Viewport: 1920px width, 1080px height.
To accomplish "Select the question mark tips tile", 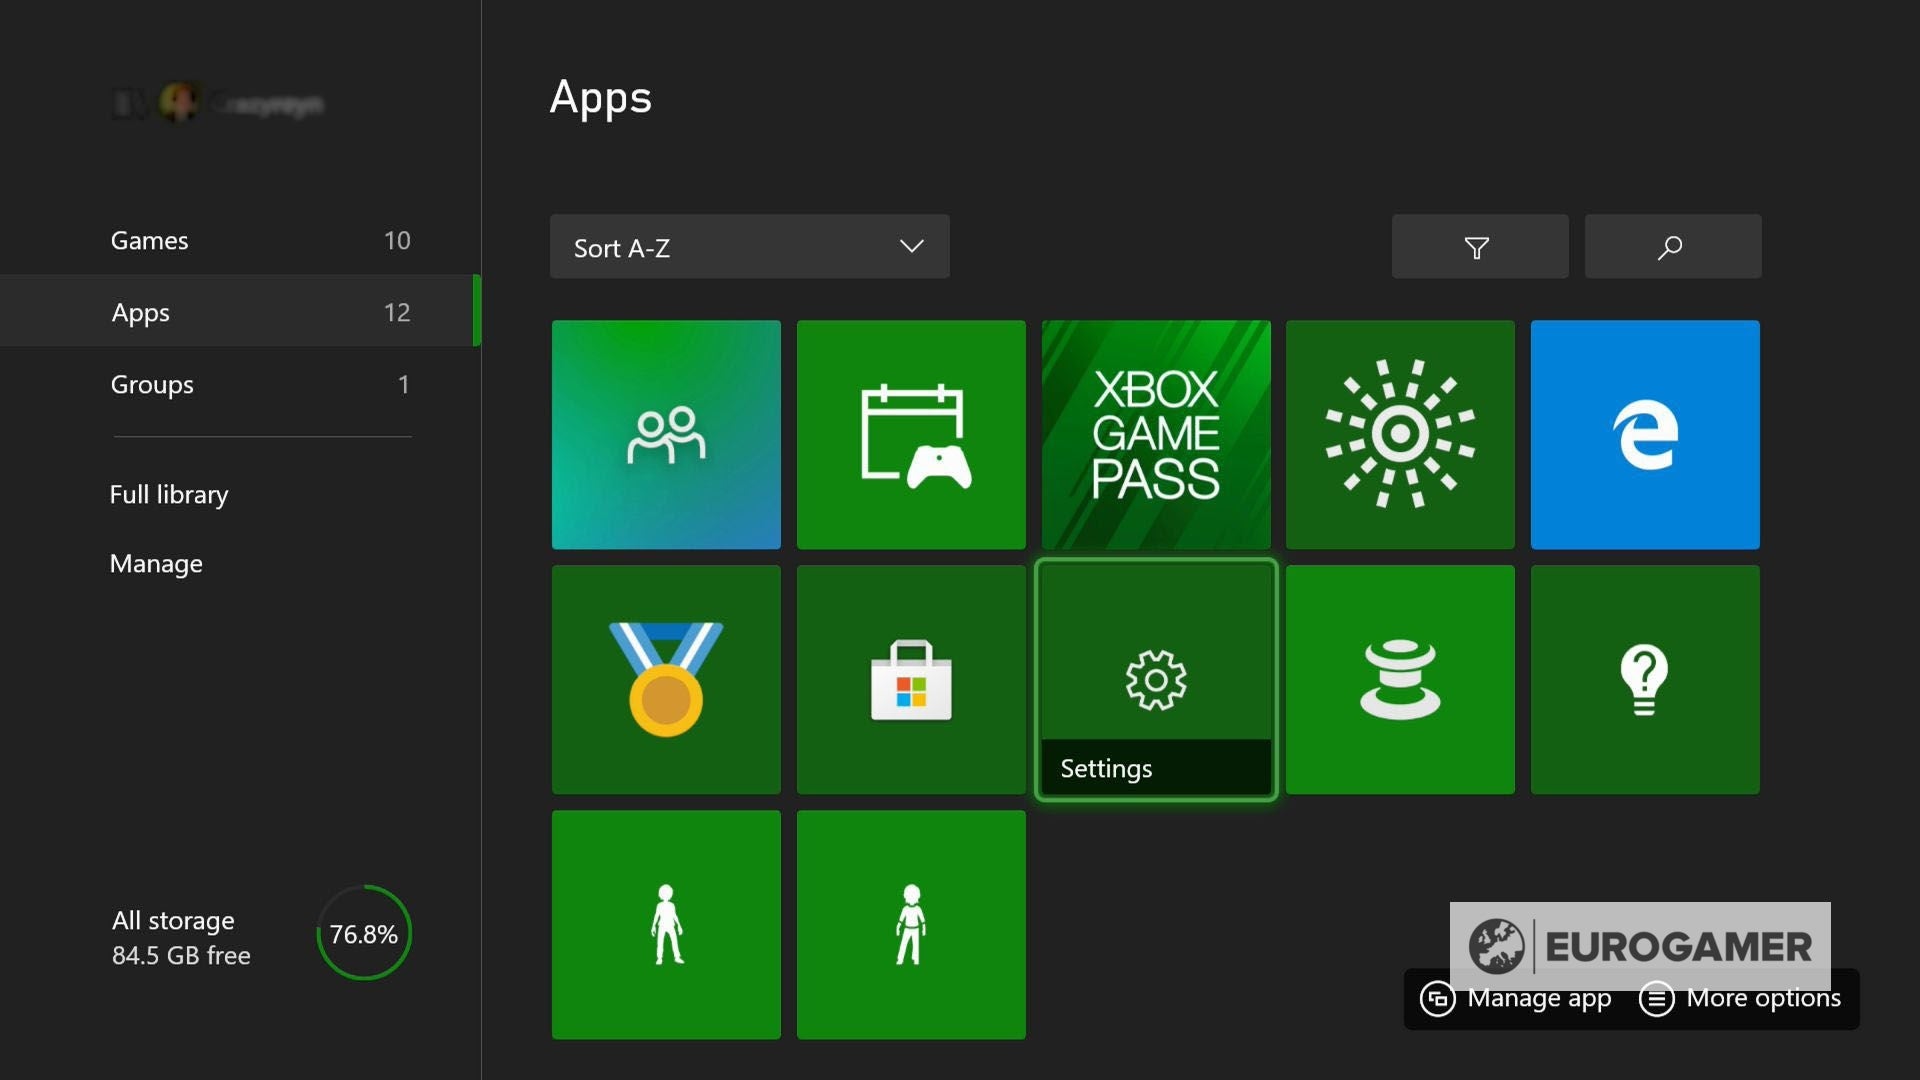I will pos(1644,679).
